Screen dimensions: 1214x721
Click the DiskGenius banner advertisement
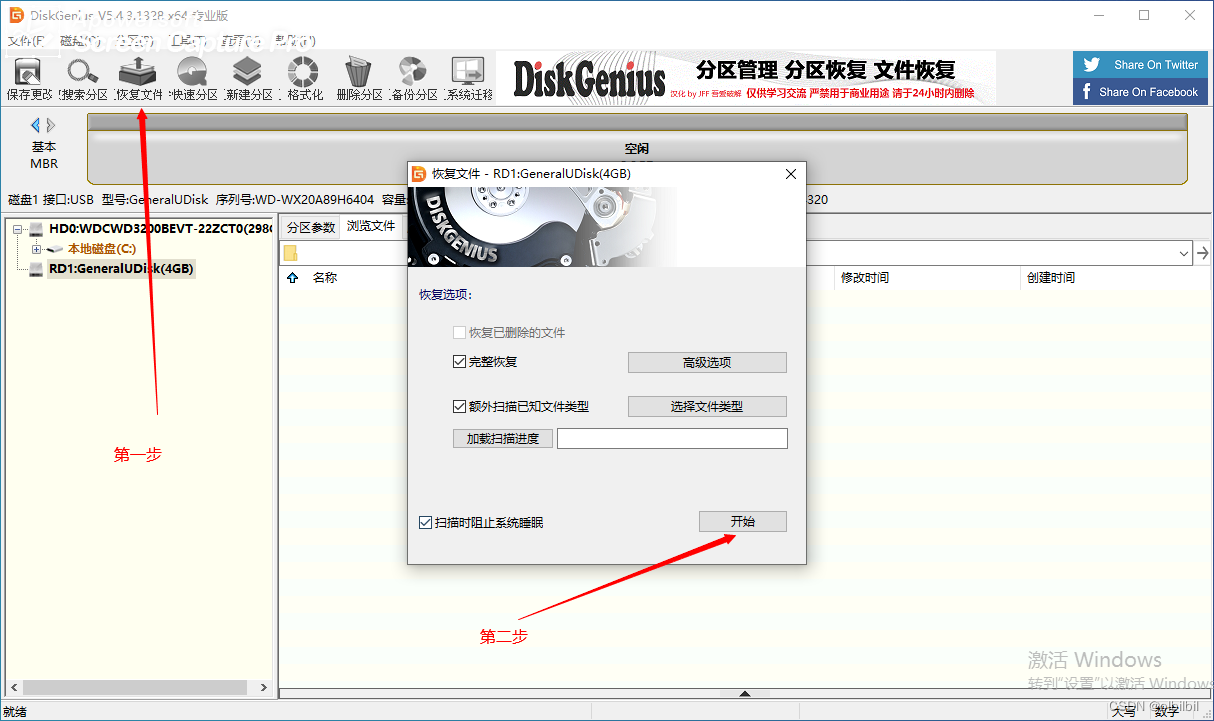click(x=746, y=78)
